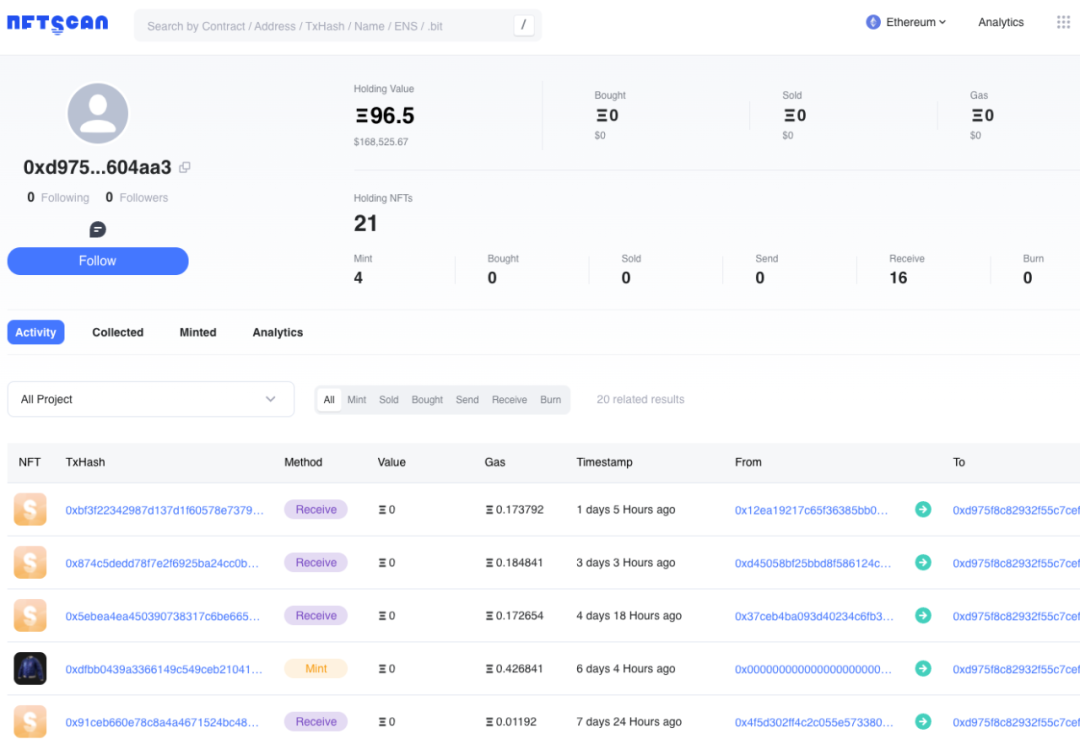Filter activity by Receive
The height and width of the screenshot is (739, 1080).
click(x=509, y=400)
